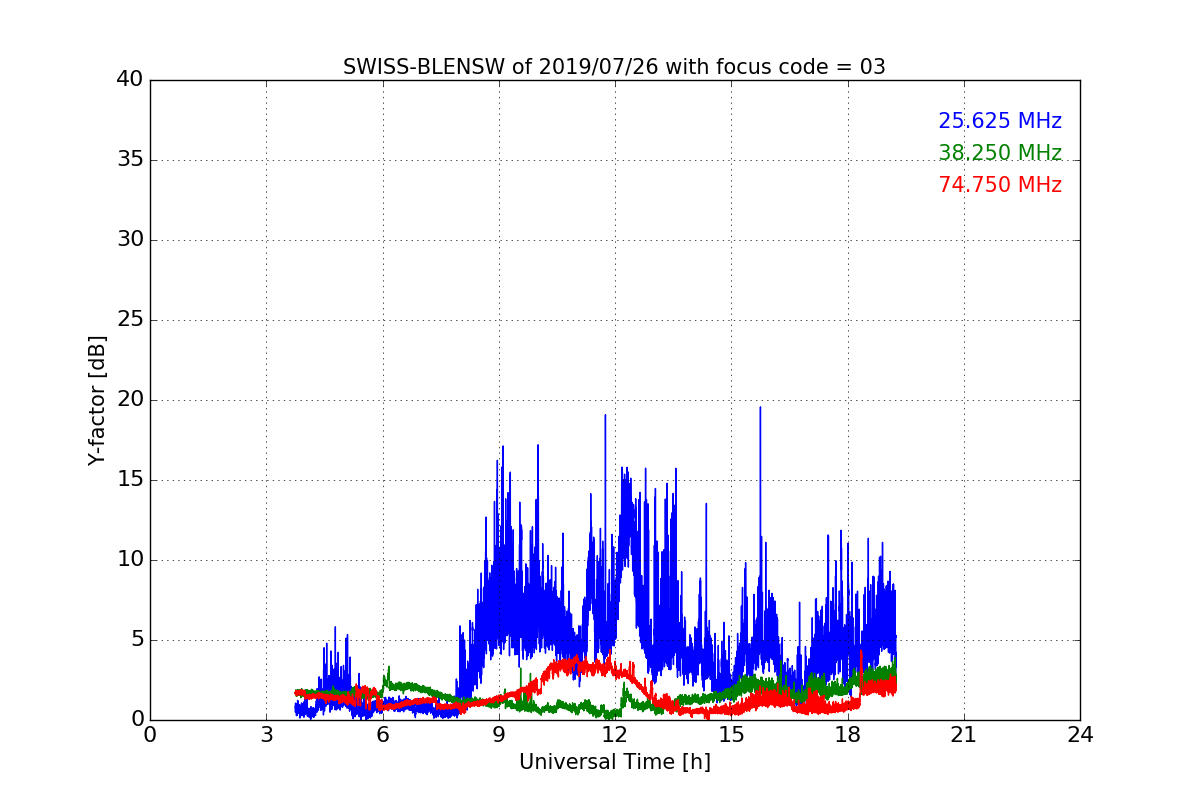Click the Universal Time [h] axis label
This screenshot has width=1200, height=800.
coord(614,762)
